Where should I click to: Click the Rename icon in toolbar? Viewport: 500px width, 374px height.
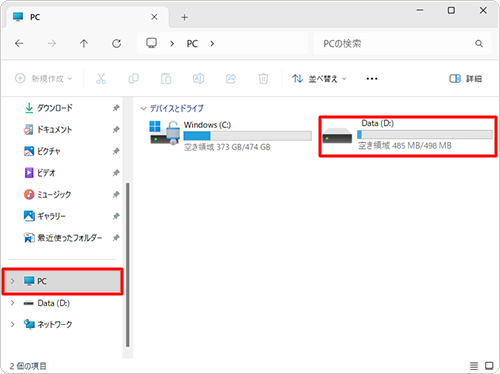pos(198,79)
